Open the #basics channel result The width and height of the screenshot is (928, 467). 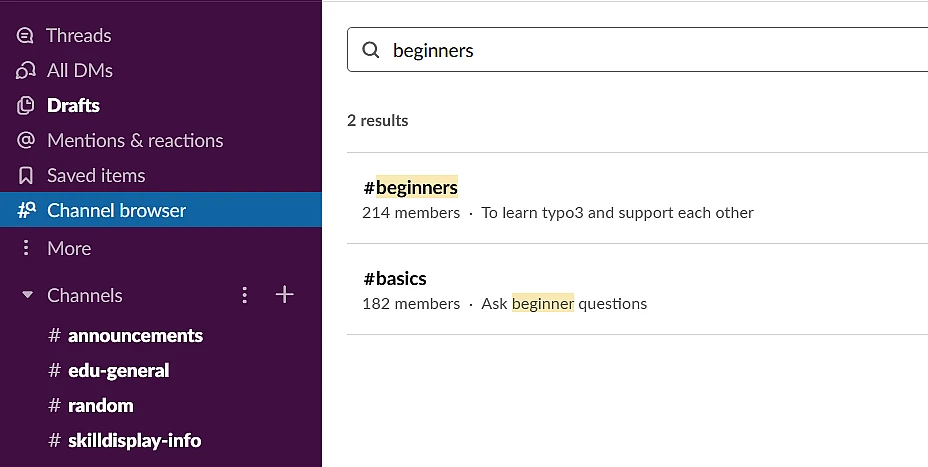395,278
